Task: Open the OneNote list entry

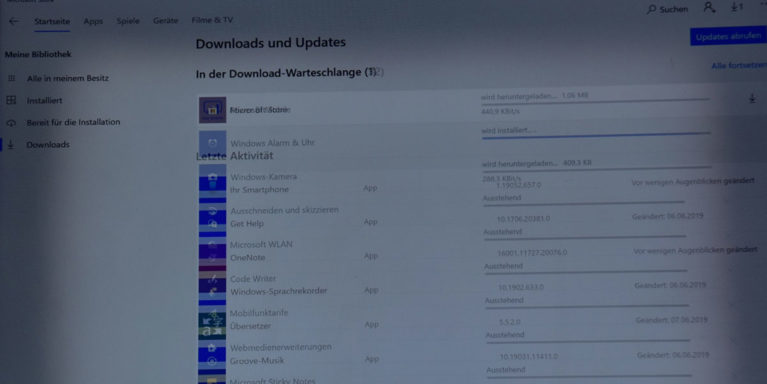Action: coord(248,257)
